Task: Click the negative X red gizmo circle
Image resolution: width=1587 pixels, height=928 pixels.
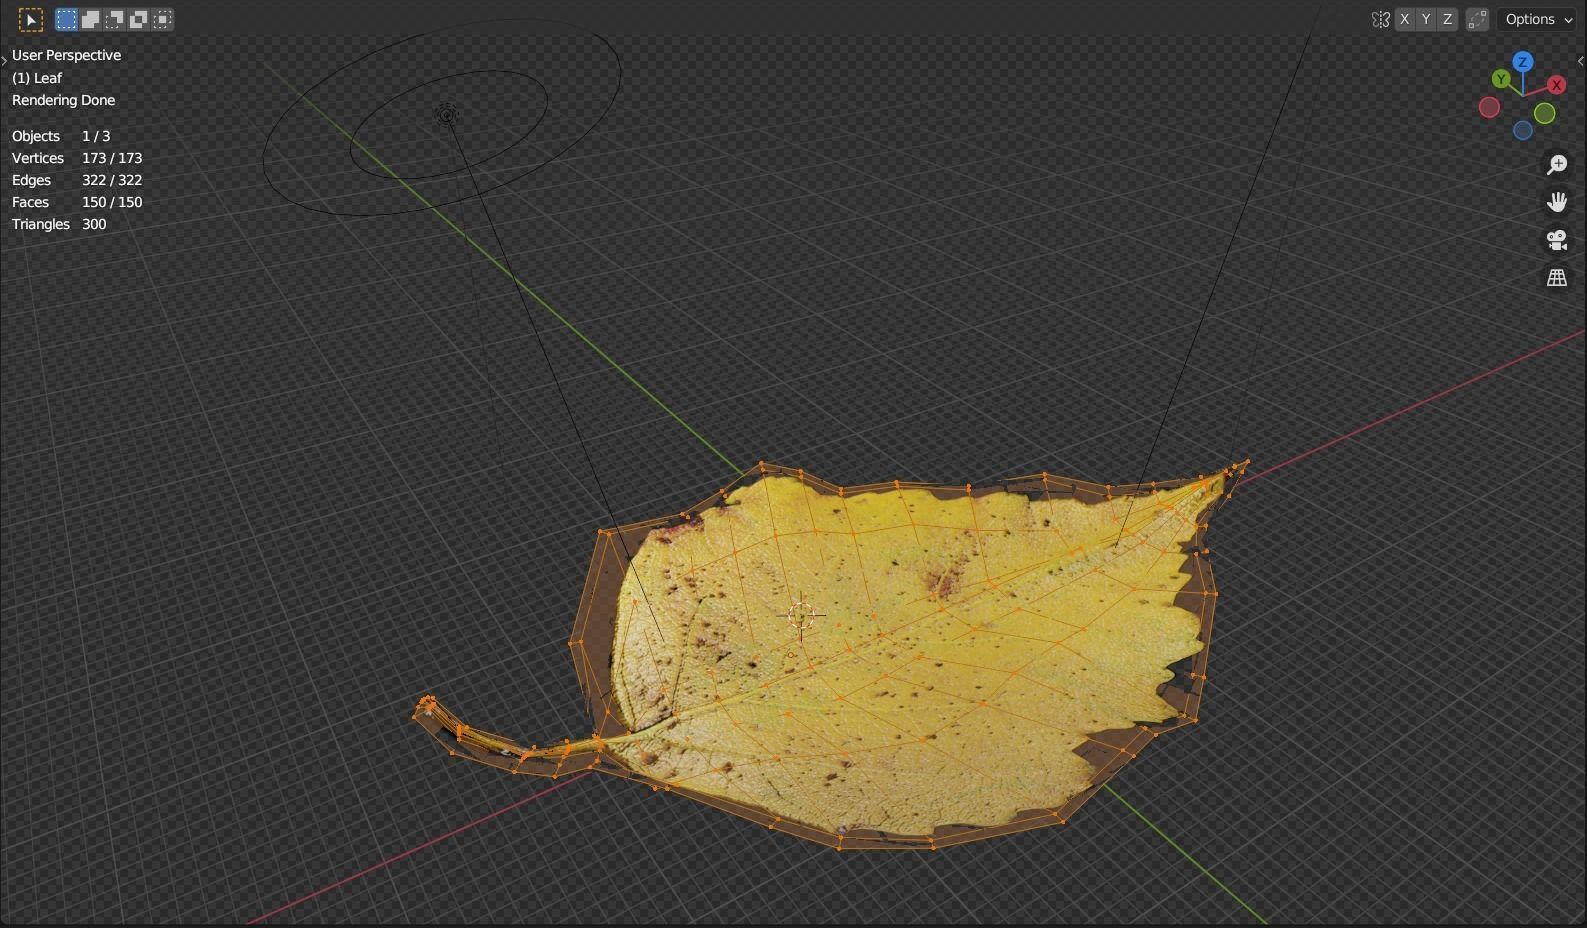Action: click(x=1489, y=107)
